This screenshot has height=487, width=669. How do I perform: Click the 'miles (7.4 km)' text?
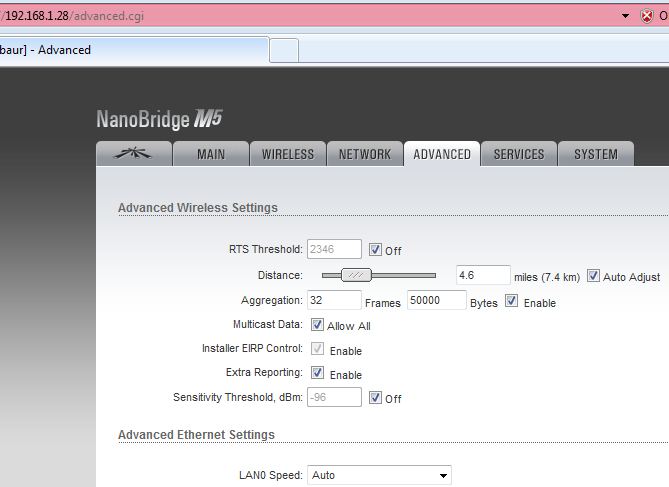point(547,277)
